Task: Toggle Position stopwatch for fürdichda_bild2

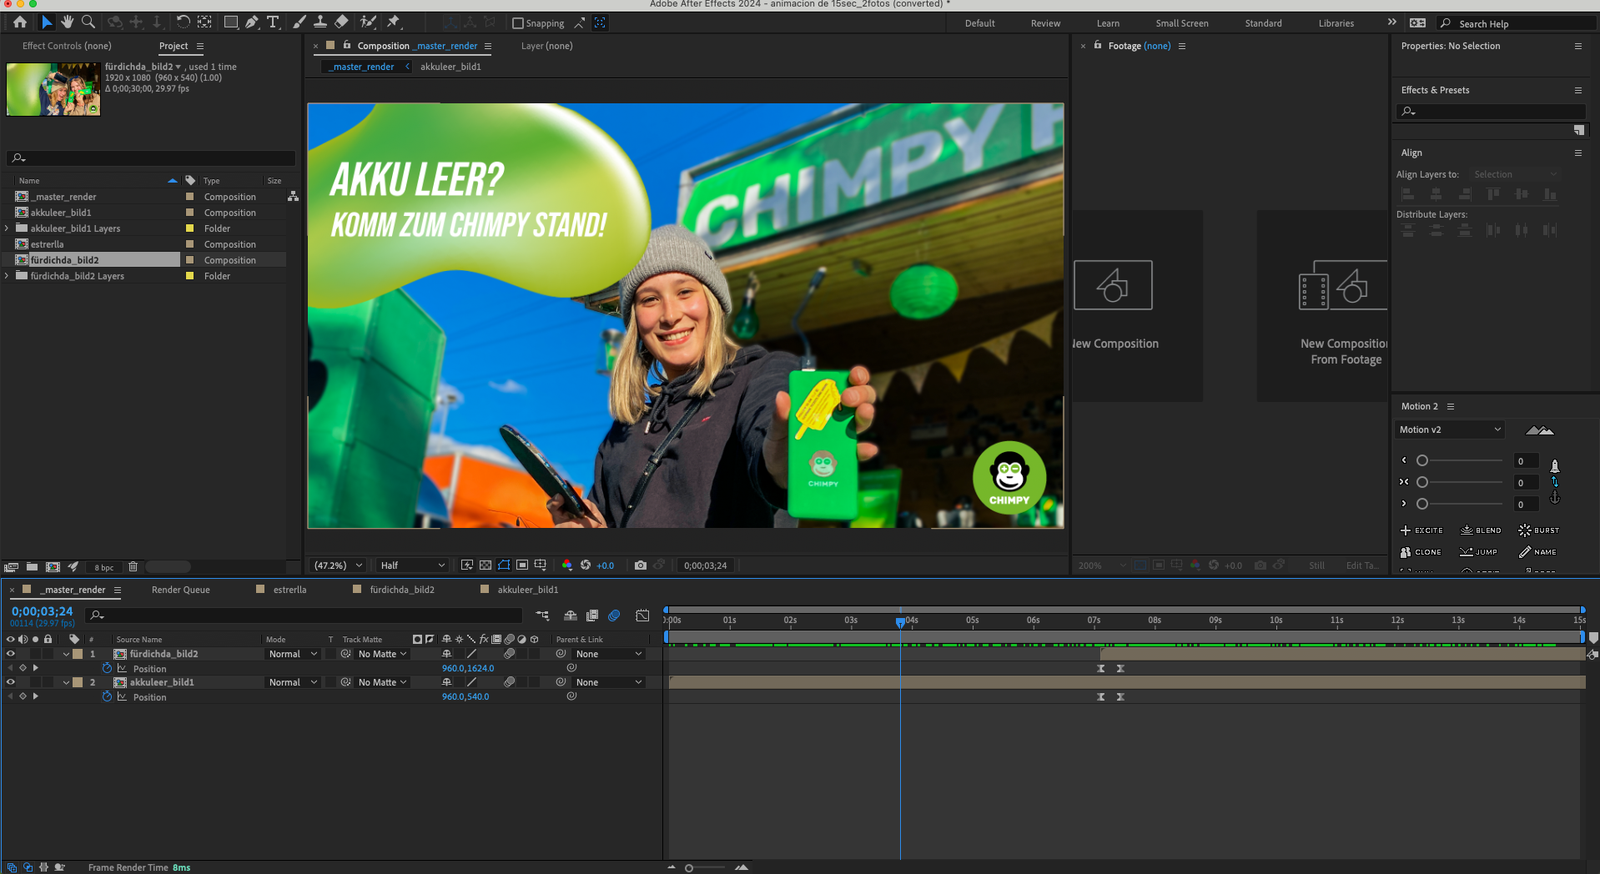Action: point(107,668)
